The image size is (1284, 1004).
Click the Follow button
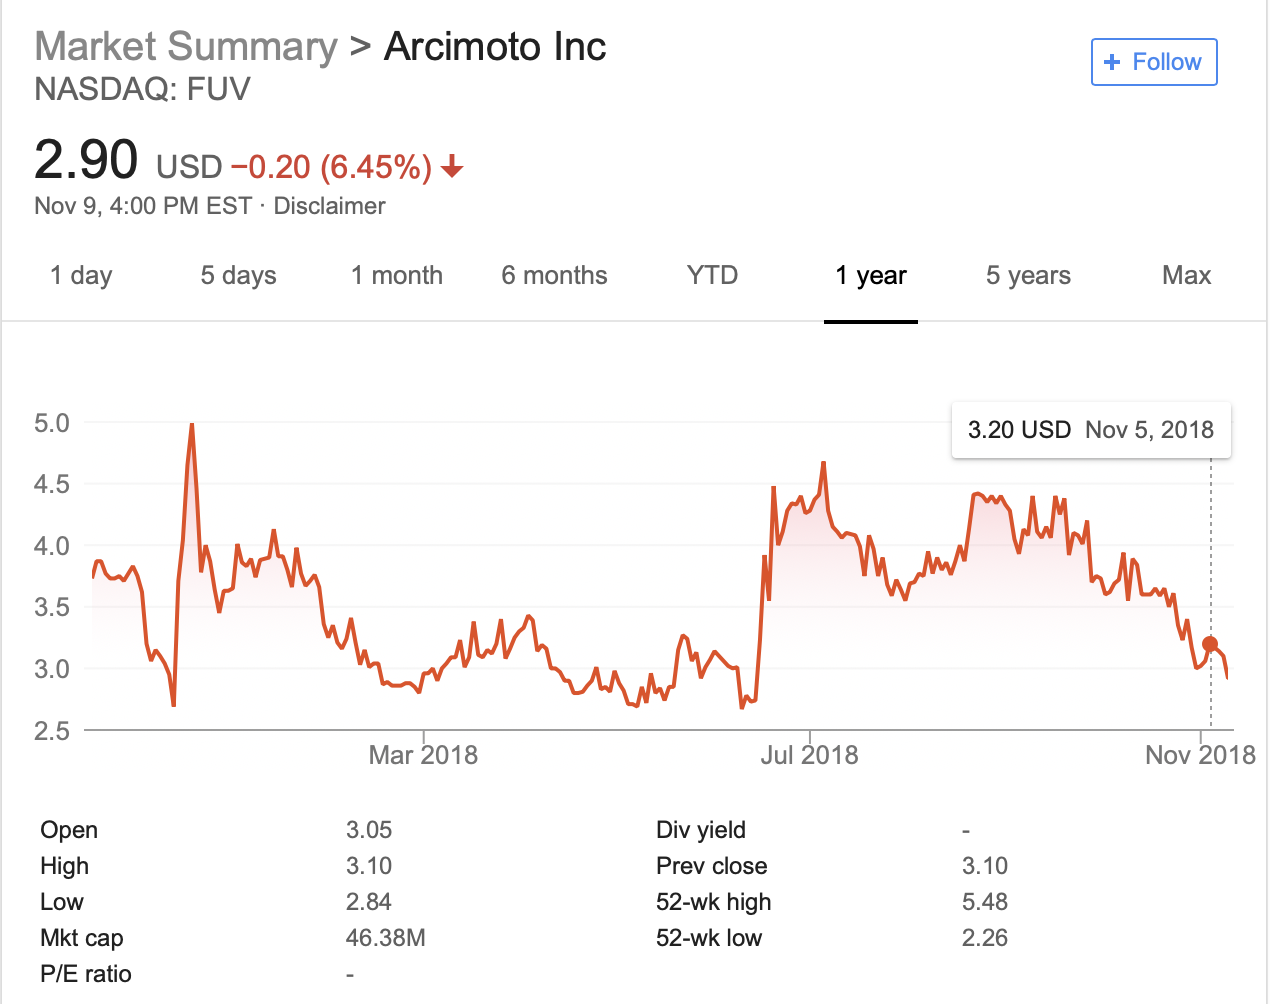1153,62
